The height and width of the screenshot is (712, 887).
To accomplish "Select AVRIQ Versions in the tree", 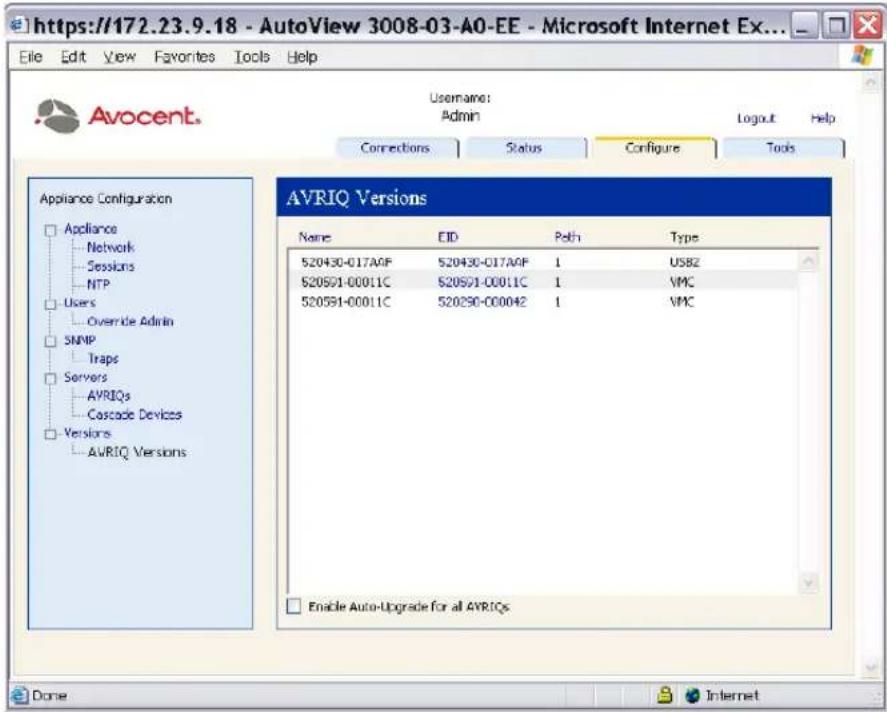I will click(x=137, y=452).
